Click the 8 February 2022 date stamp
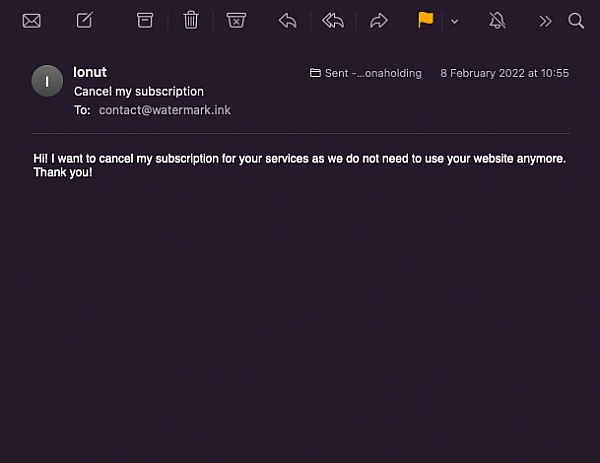 504,73
